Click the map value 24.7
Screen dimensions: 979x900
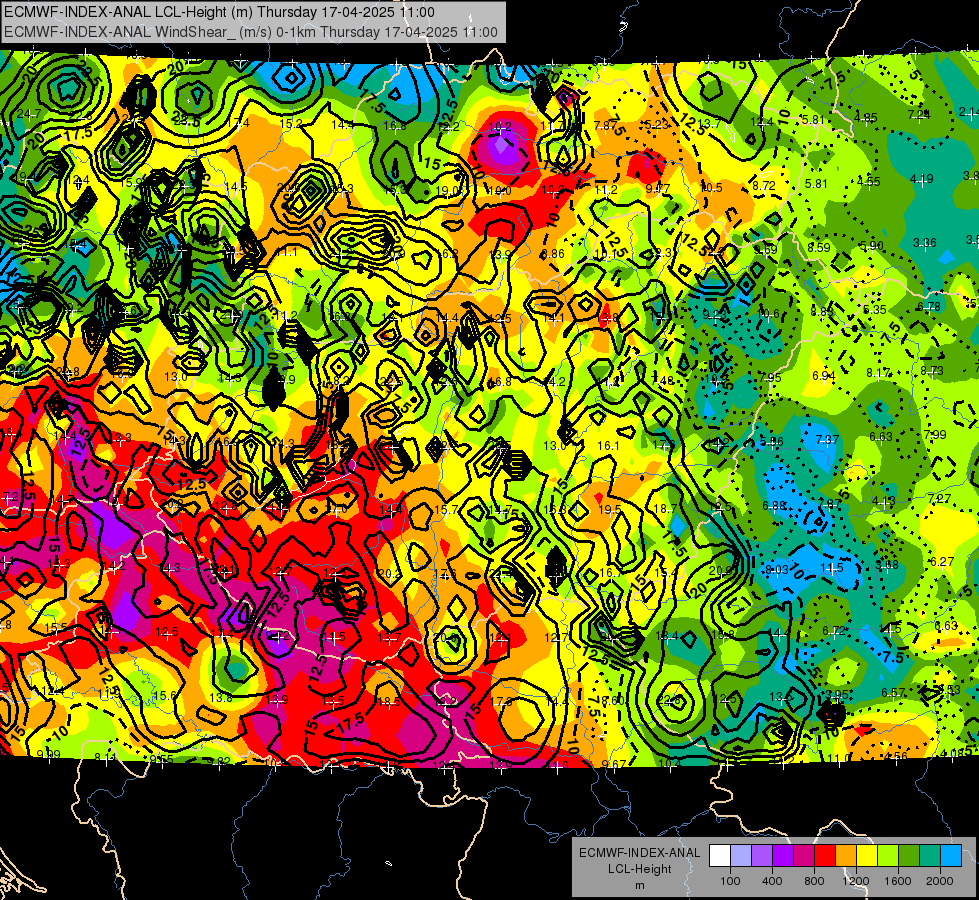coord(29,114)
